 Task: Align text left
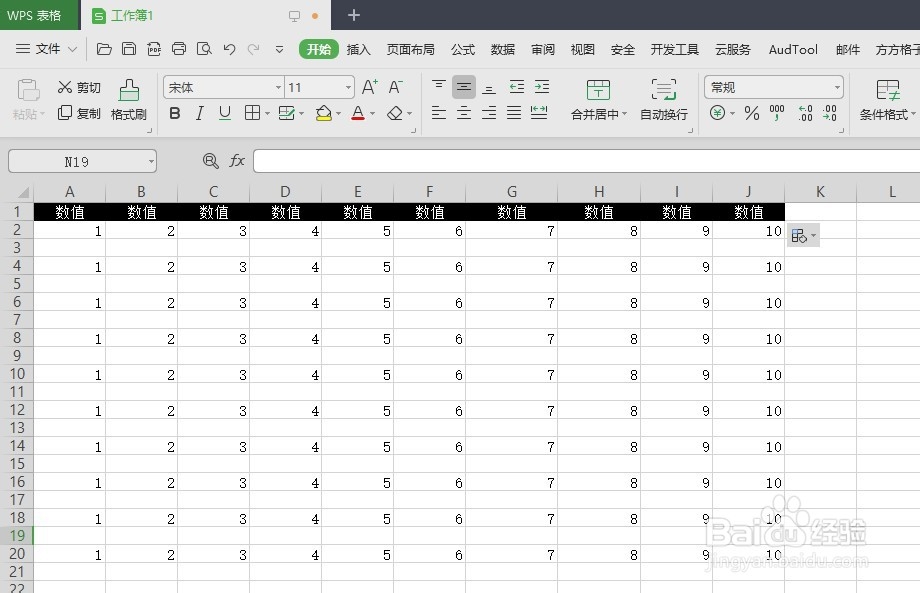tap(439, 113)
